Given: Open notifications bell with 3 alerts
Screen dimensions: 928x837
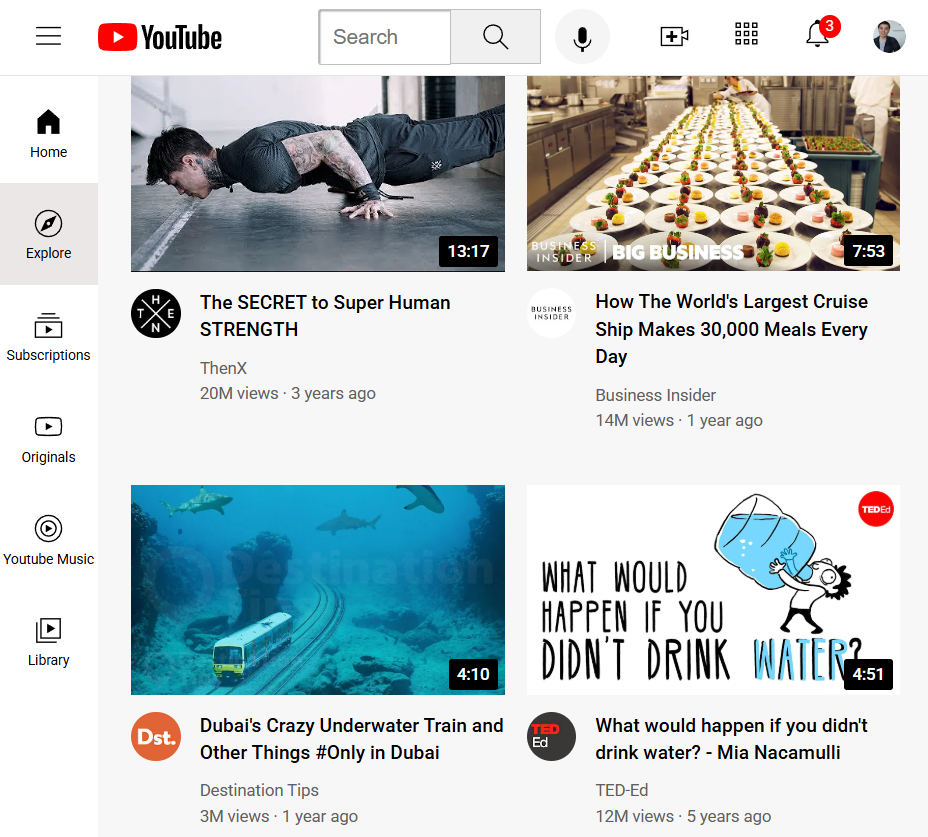Looking at the screenshot, I should pos(817,35).
